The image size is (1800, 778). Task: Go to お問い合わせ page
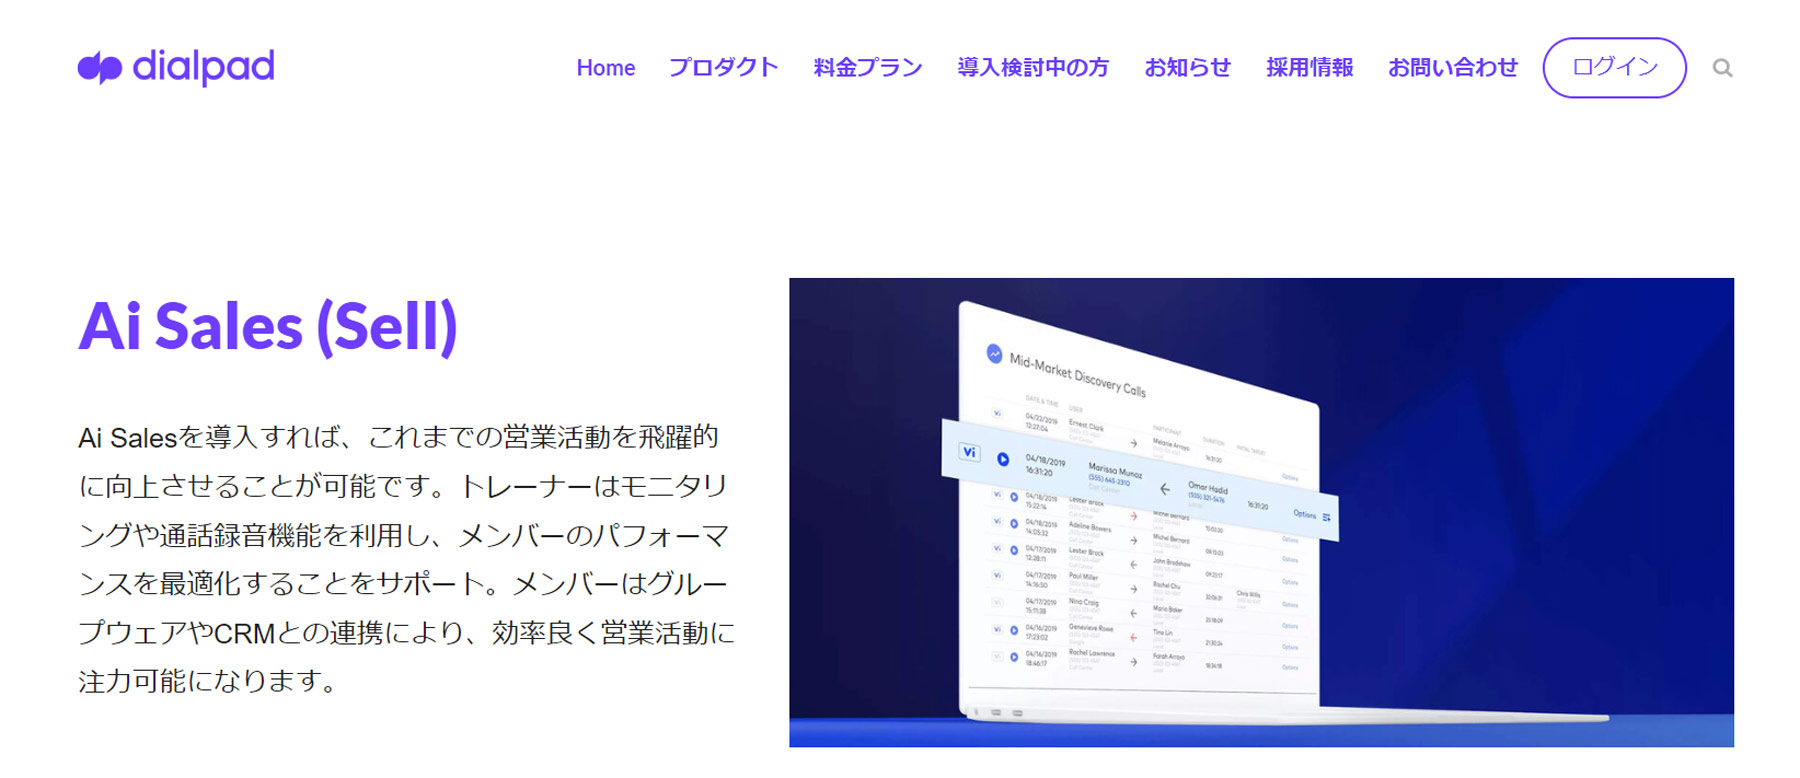1452,68
